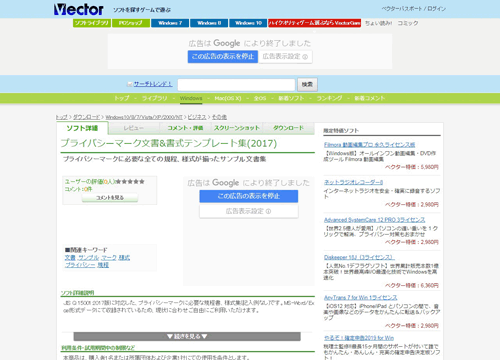Screen dimensions: 500x360
Task: Open 広告表示設定 in the ad beside user rating
Action: 249,211
